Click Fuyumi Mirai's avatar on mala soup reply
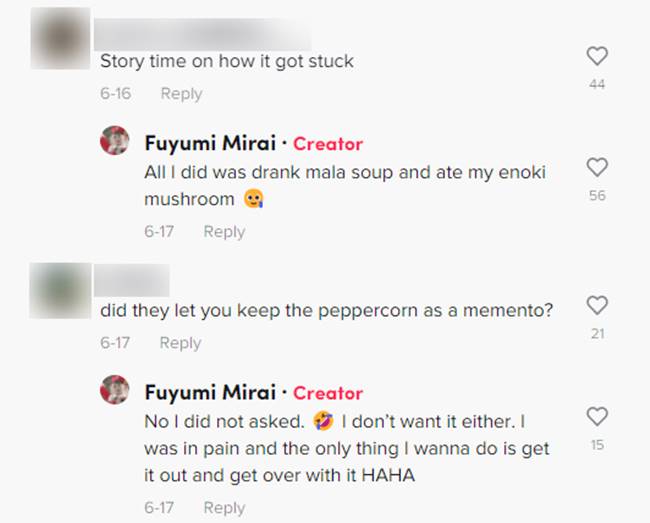Image resolution: width=650 pixels, height=523 pixels. [x=115, y=142]
